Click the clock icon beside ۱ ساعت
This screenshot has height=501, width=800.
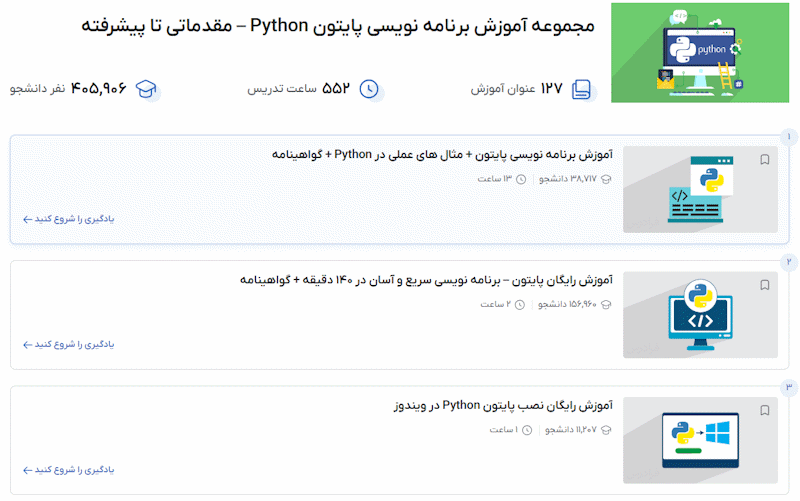click(x=527, y=430)
